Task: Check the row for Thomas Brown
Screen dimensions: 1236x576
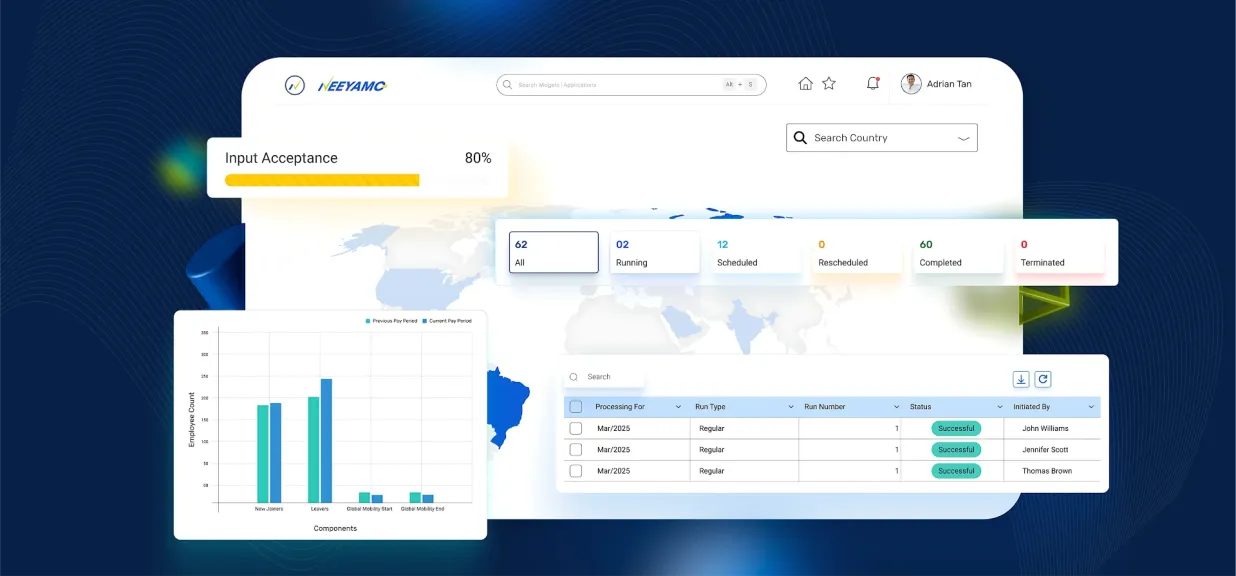Action: (575, 471)
